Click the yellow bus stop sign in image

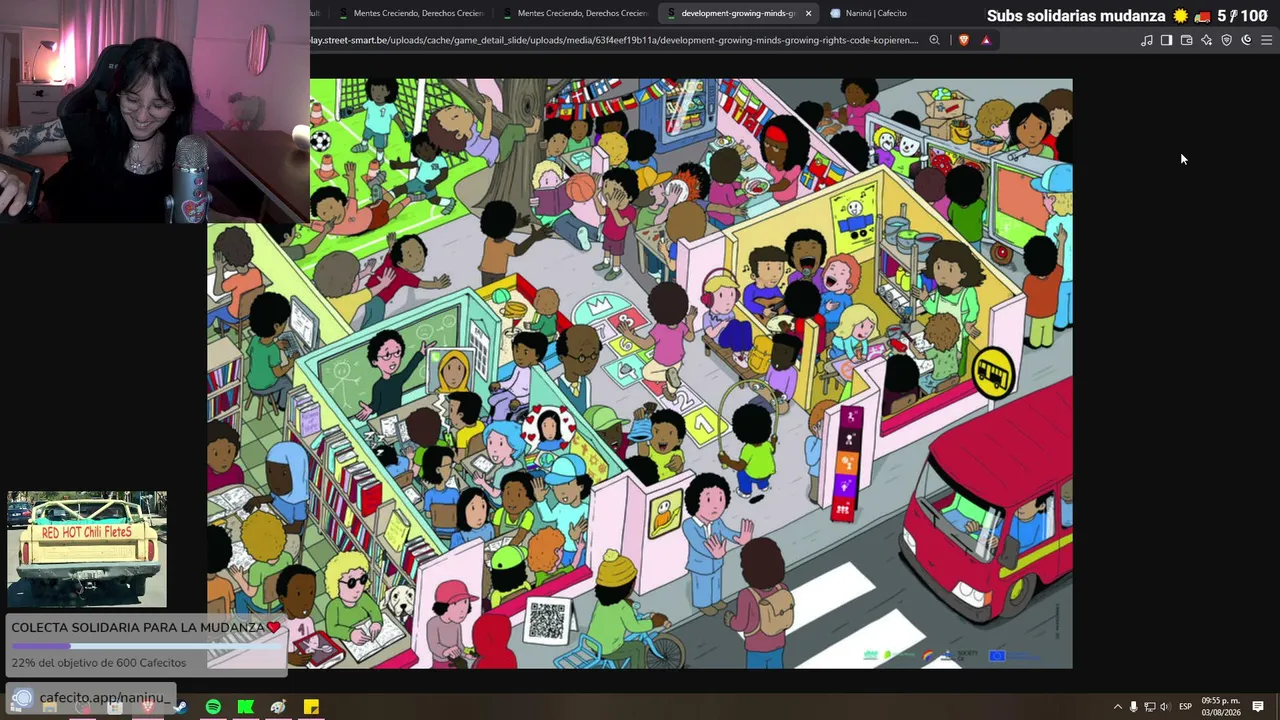click(x=993, y=374)
